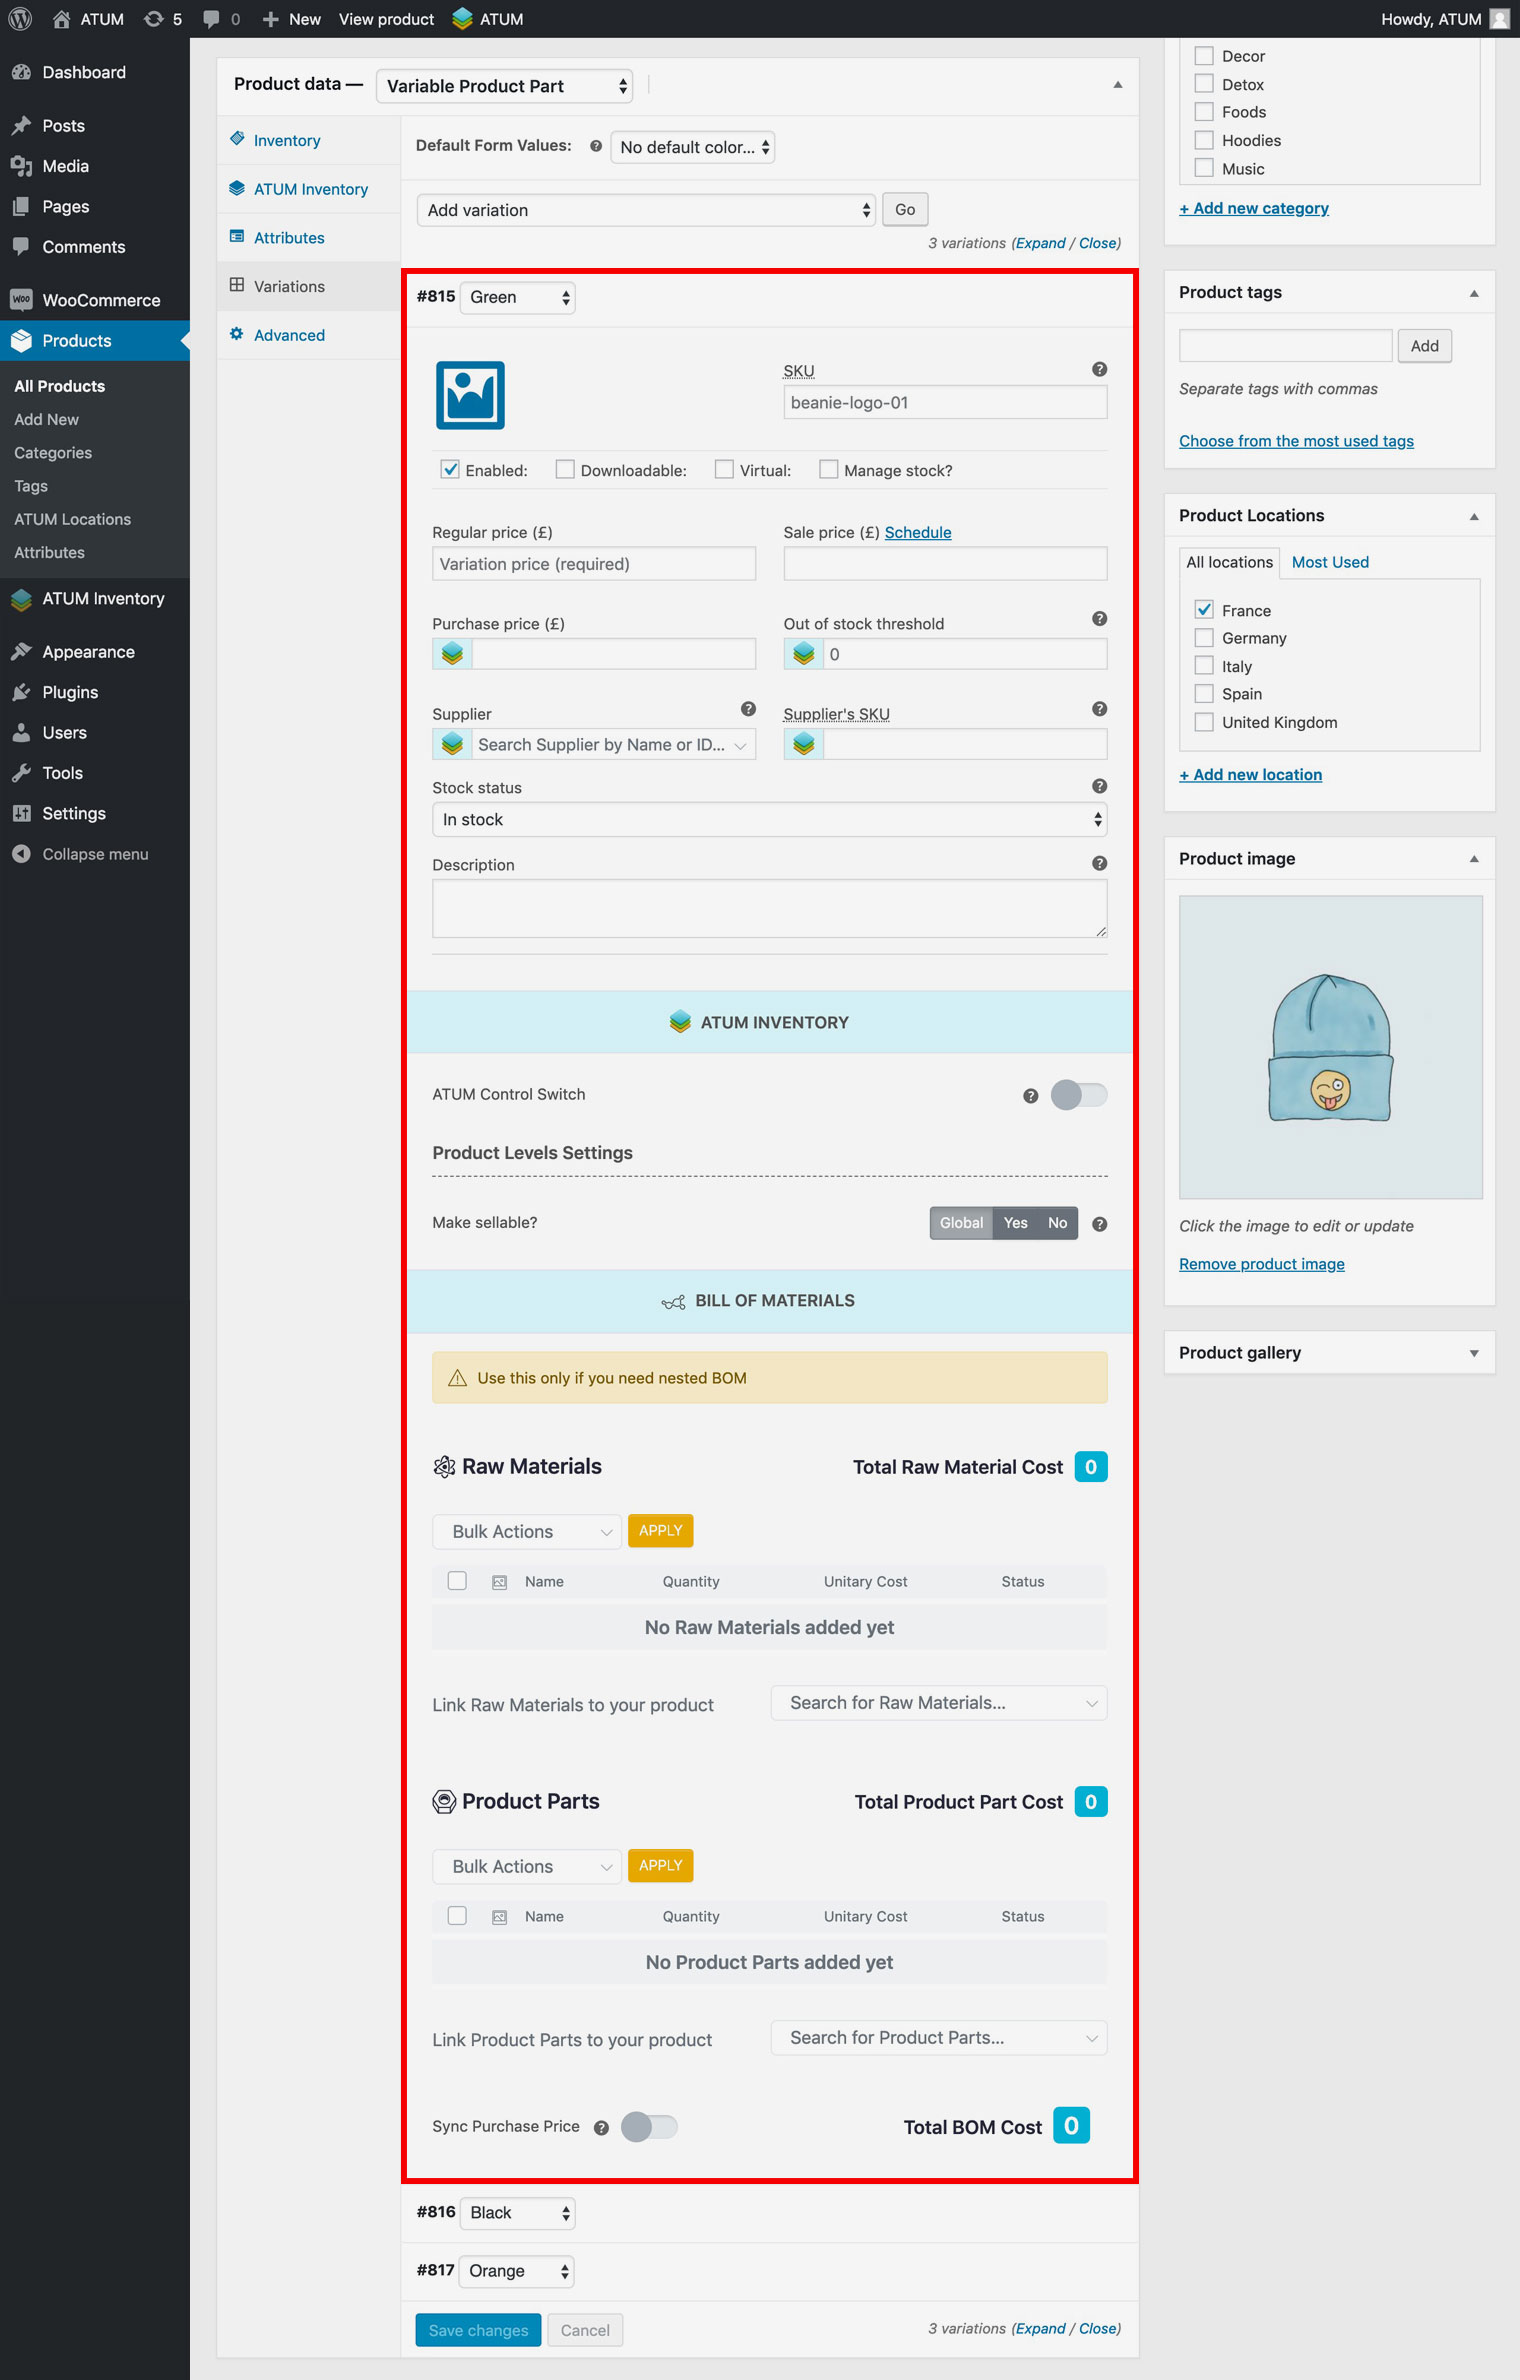1520x2380 pixels.
Task: Change the Green attribute dropdown on #815
Action: point(518,297)
